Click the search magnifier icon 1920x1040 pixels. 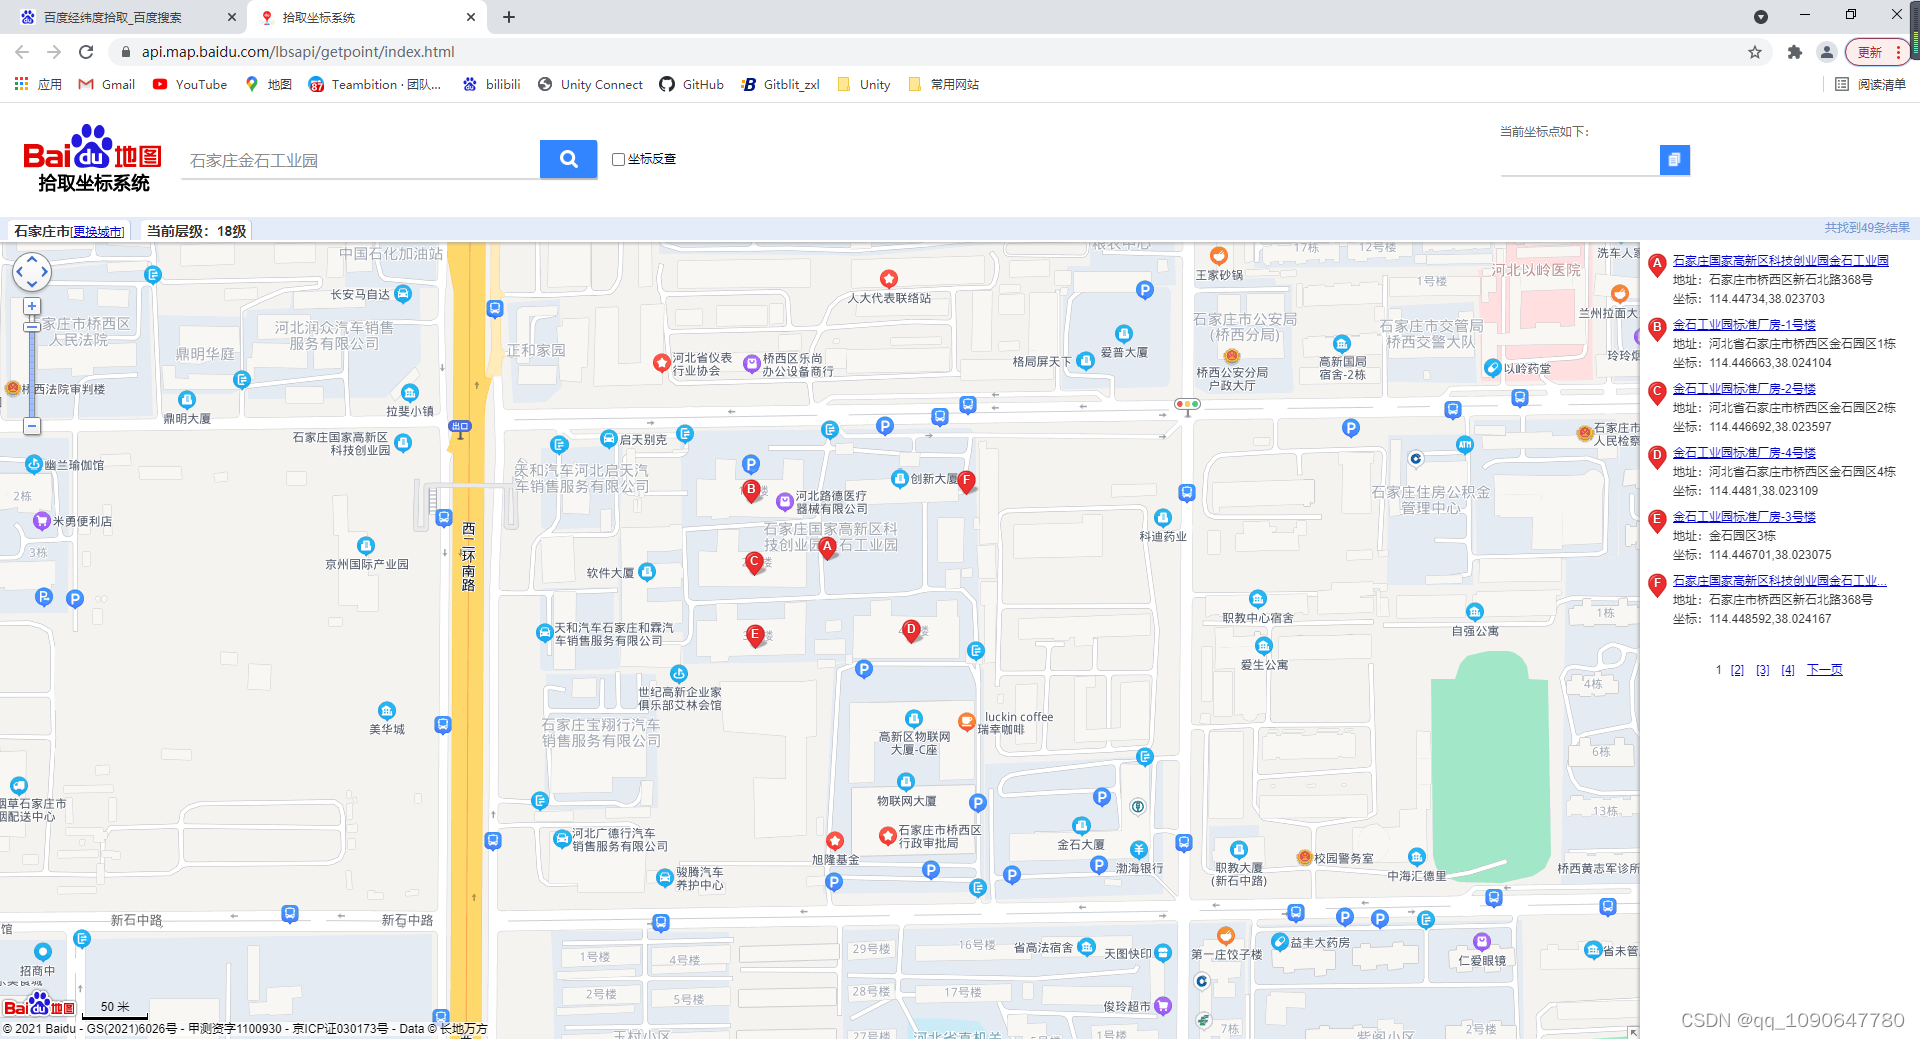pos(568,159)
